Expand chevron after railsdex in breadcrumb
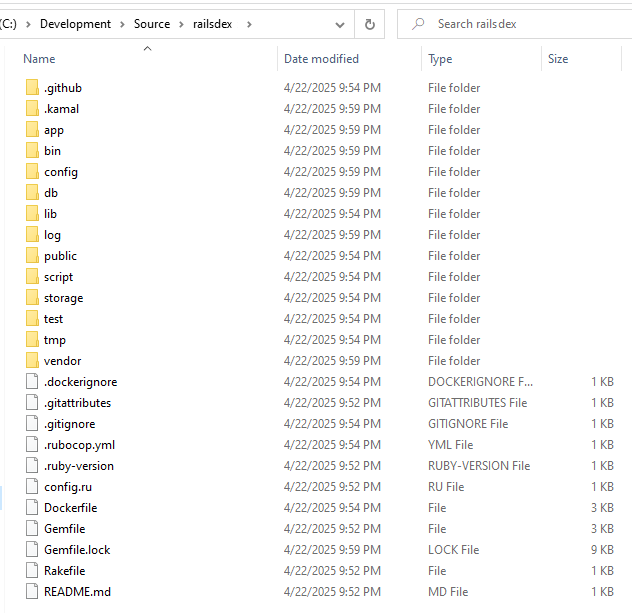 [x=248, y=24]
